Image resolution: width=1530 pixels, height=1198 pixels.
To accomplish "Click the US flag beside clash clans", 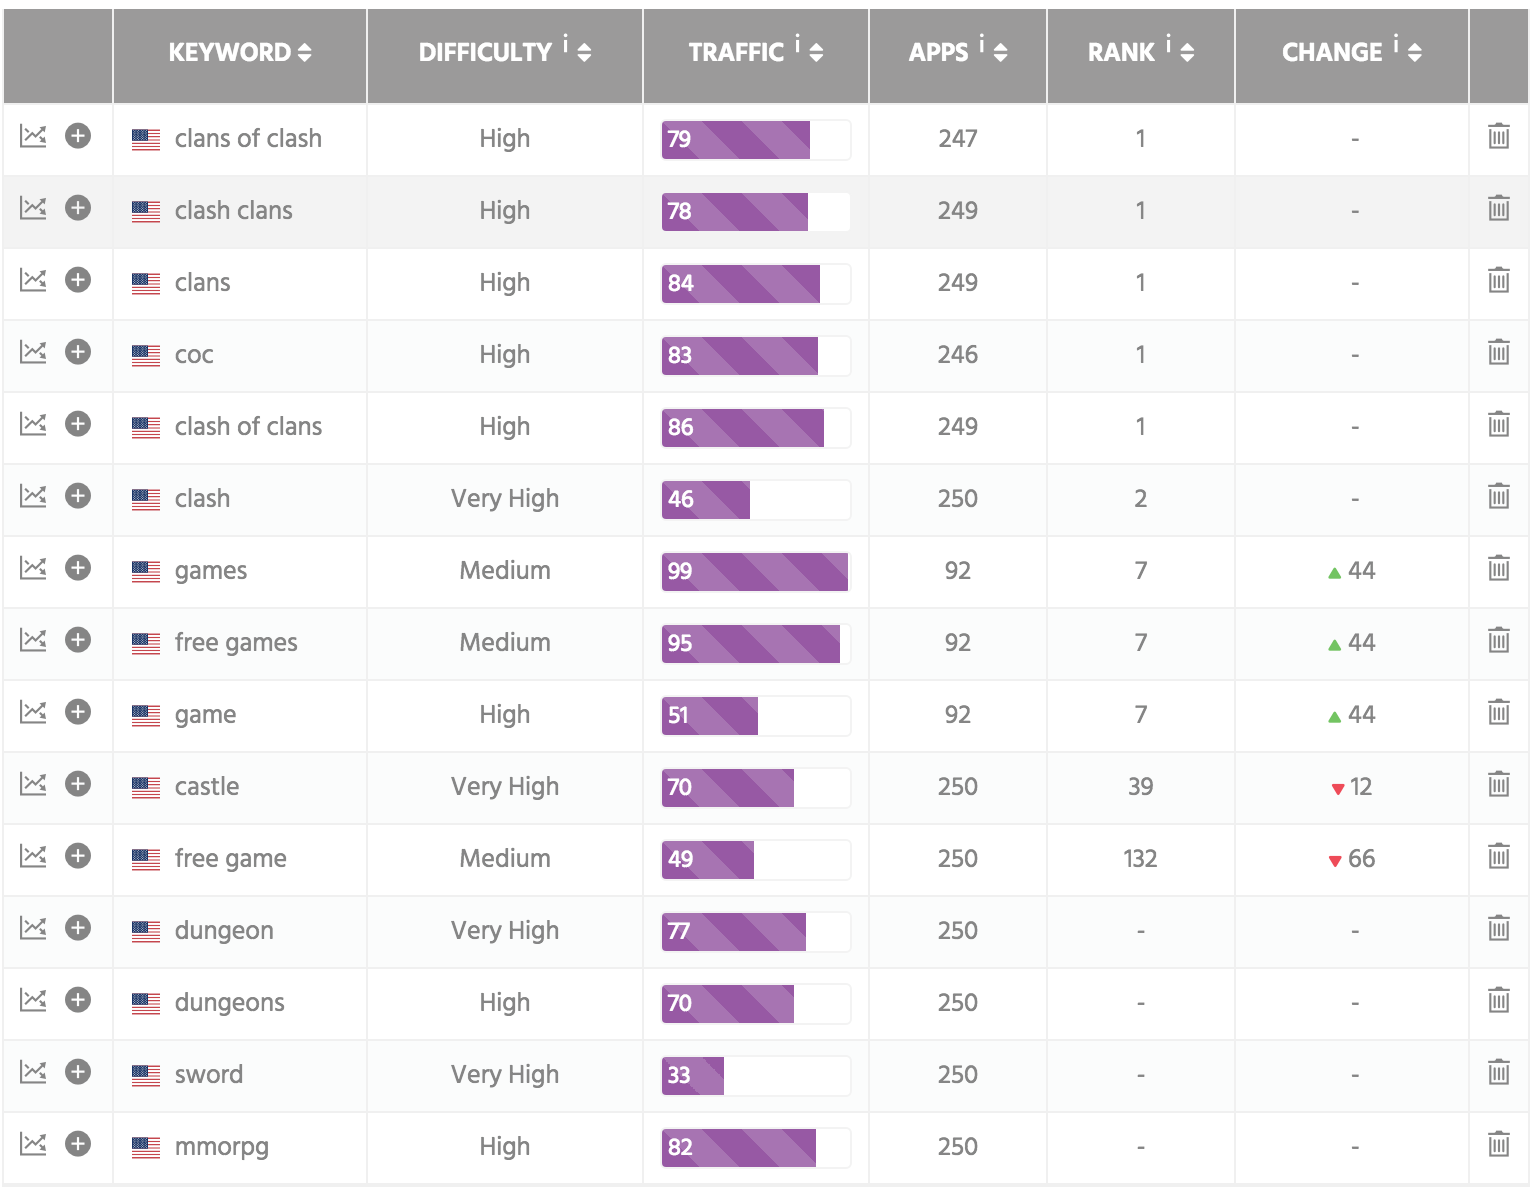I will [146, 211].
